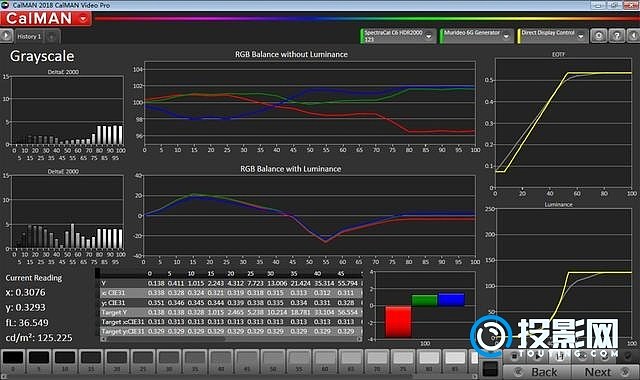
Task: Click the data table horizontal scrollbar
Action: [231, 339]
